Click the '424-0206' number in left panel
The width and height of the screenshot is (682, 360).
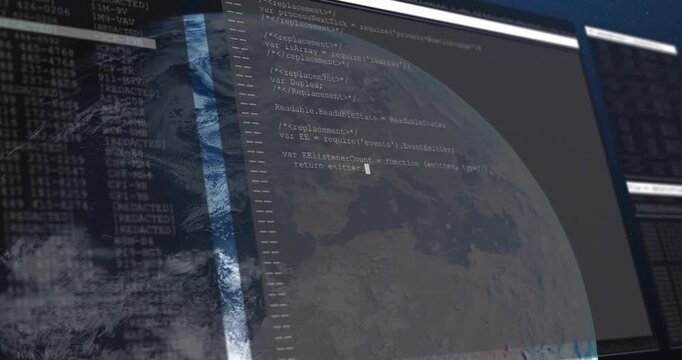click(43, 9)
